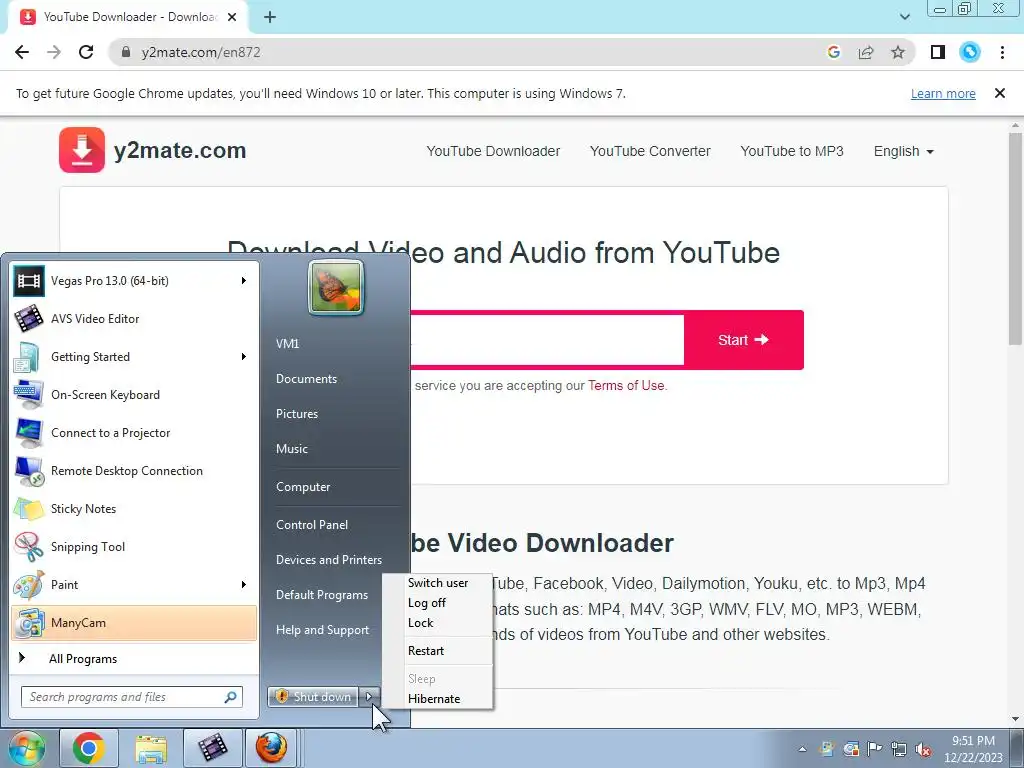The image size is (1024, 768).
Task: Open Chrome three-dot menu
Action: (1002, 52)
